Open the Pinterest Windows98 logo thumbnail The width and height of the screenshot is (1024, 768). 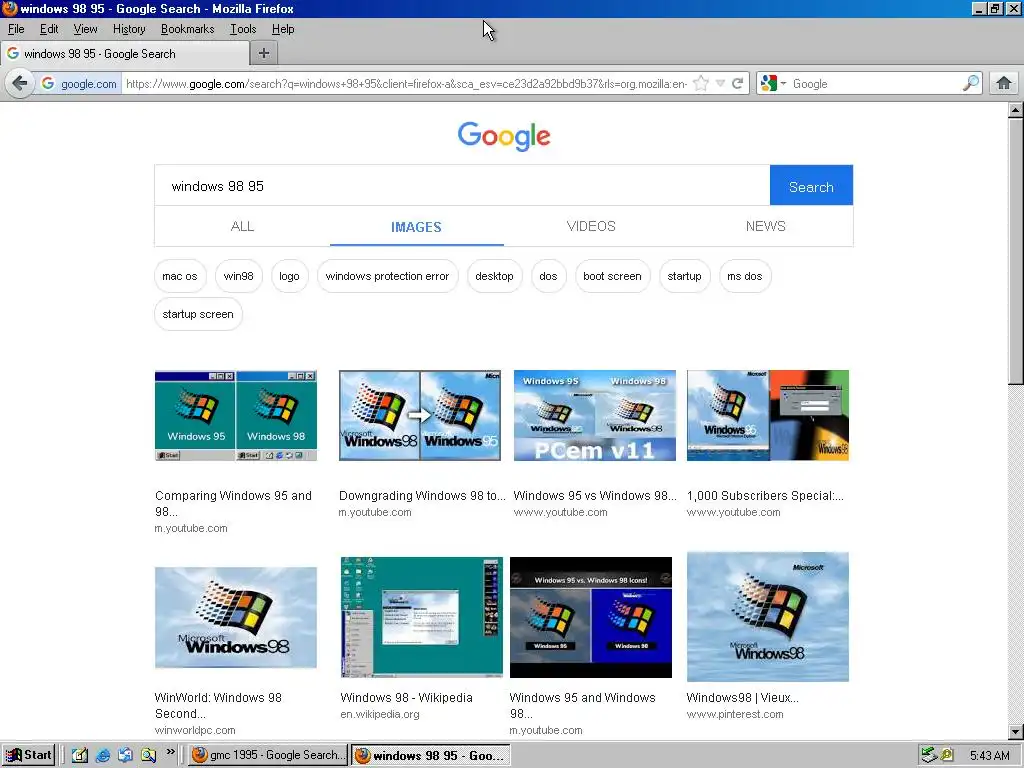pos(768,617)
